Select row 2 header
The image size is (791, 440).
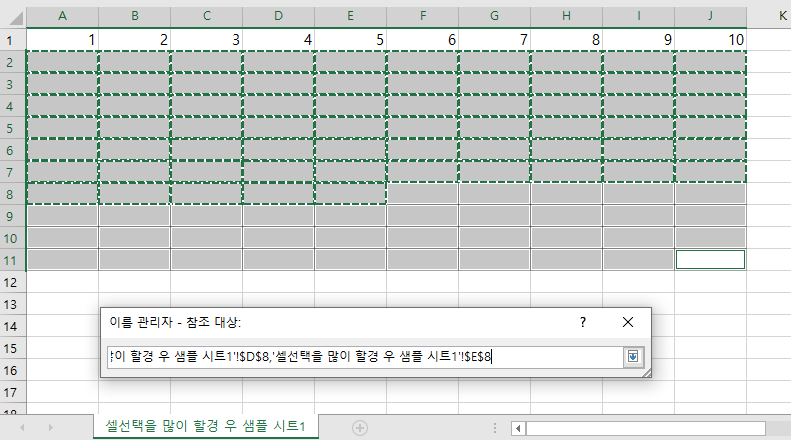(13, 62)
